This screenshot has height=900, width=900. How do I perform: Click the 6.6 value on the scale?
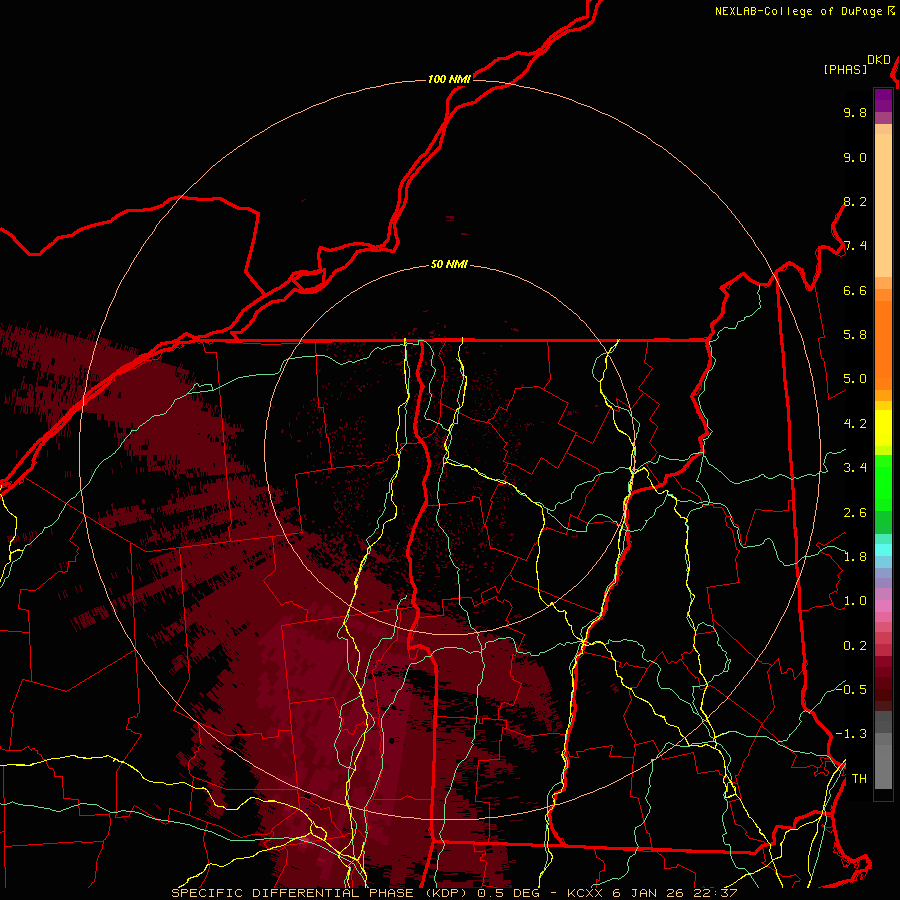pyautogui.click(x=855, y=290)
